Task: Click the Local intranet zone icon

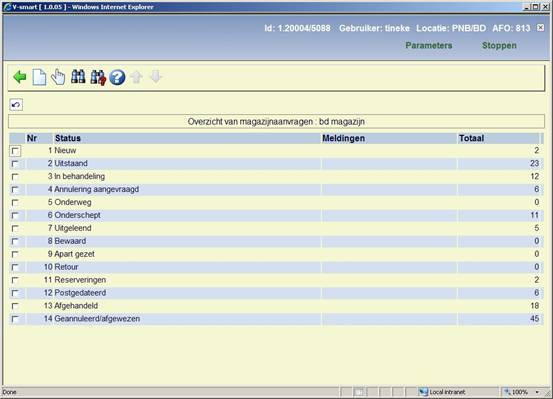Action: click(x=423, y=392)
